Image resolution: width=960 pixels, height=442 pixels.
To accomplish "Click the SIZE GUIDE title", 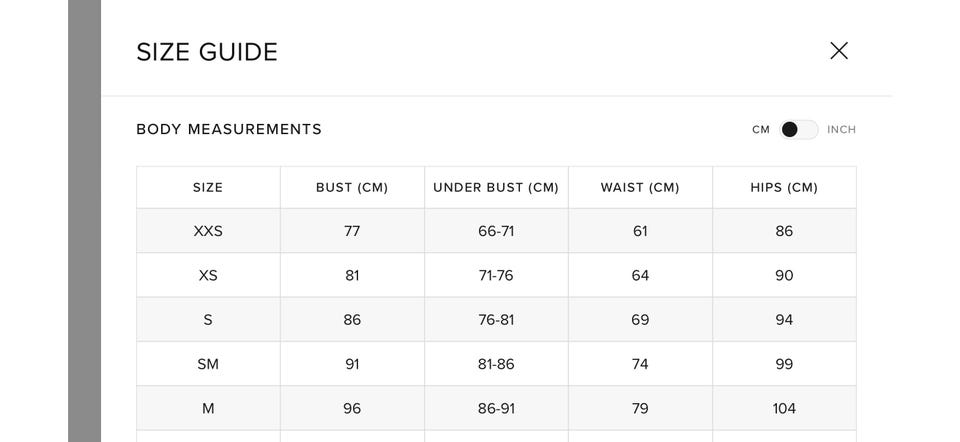I will [207, 52].
